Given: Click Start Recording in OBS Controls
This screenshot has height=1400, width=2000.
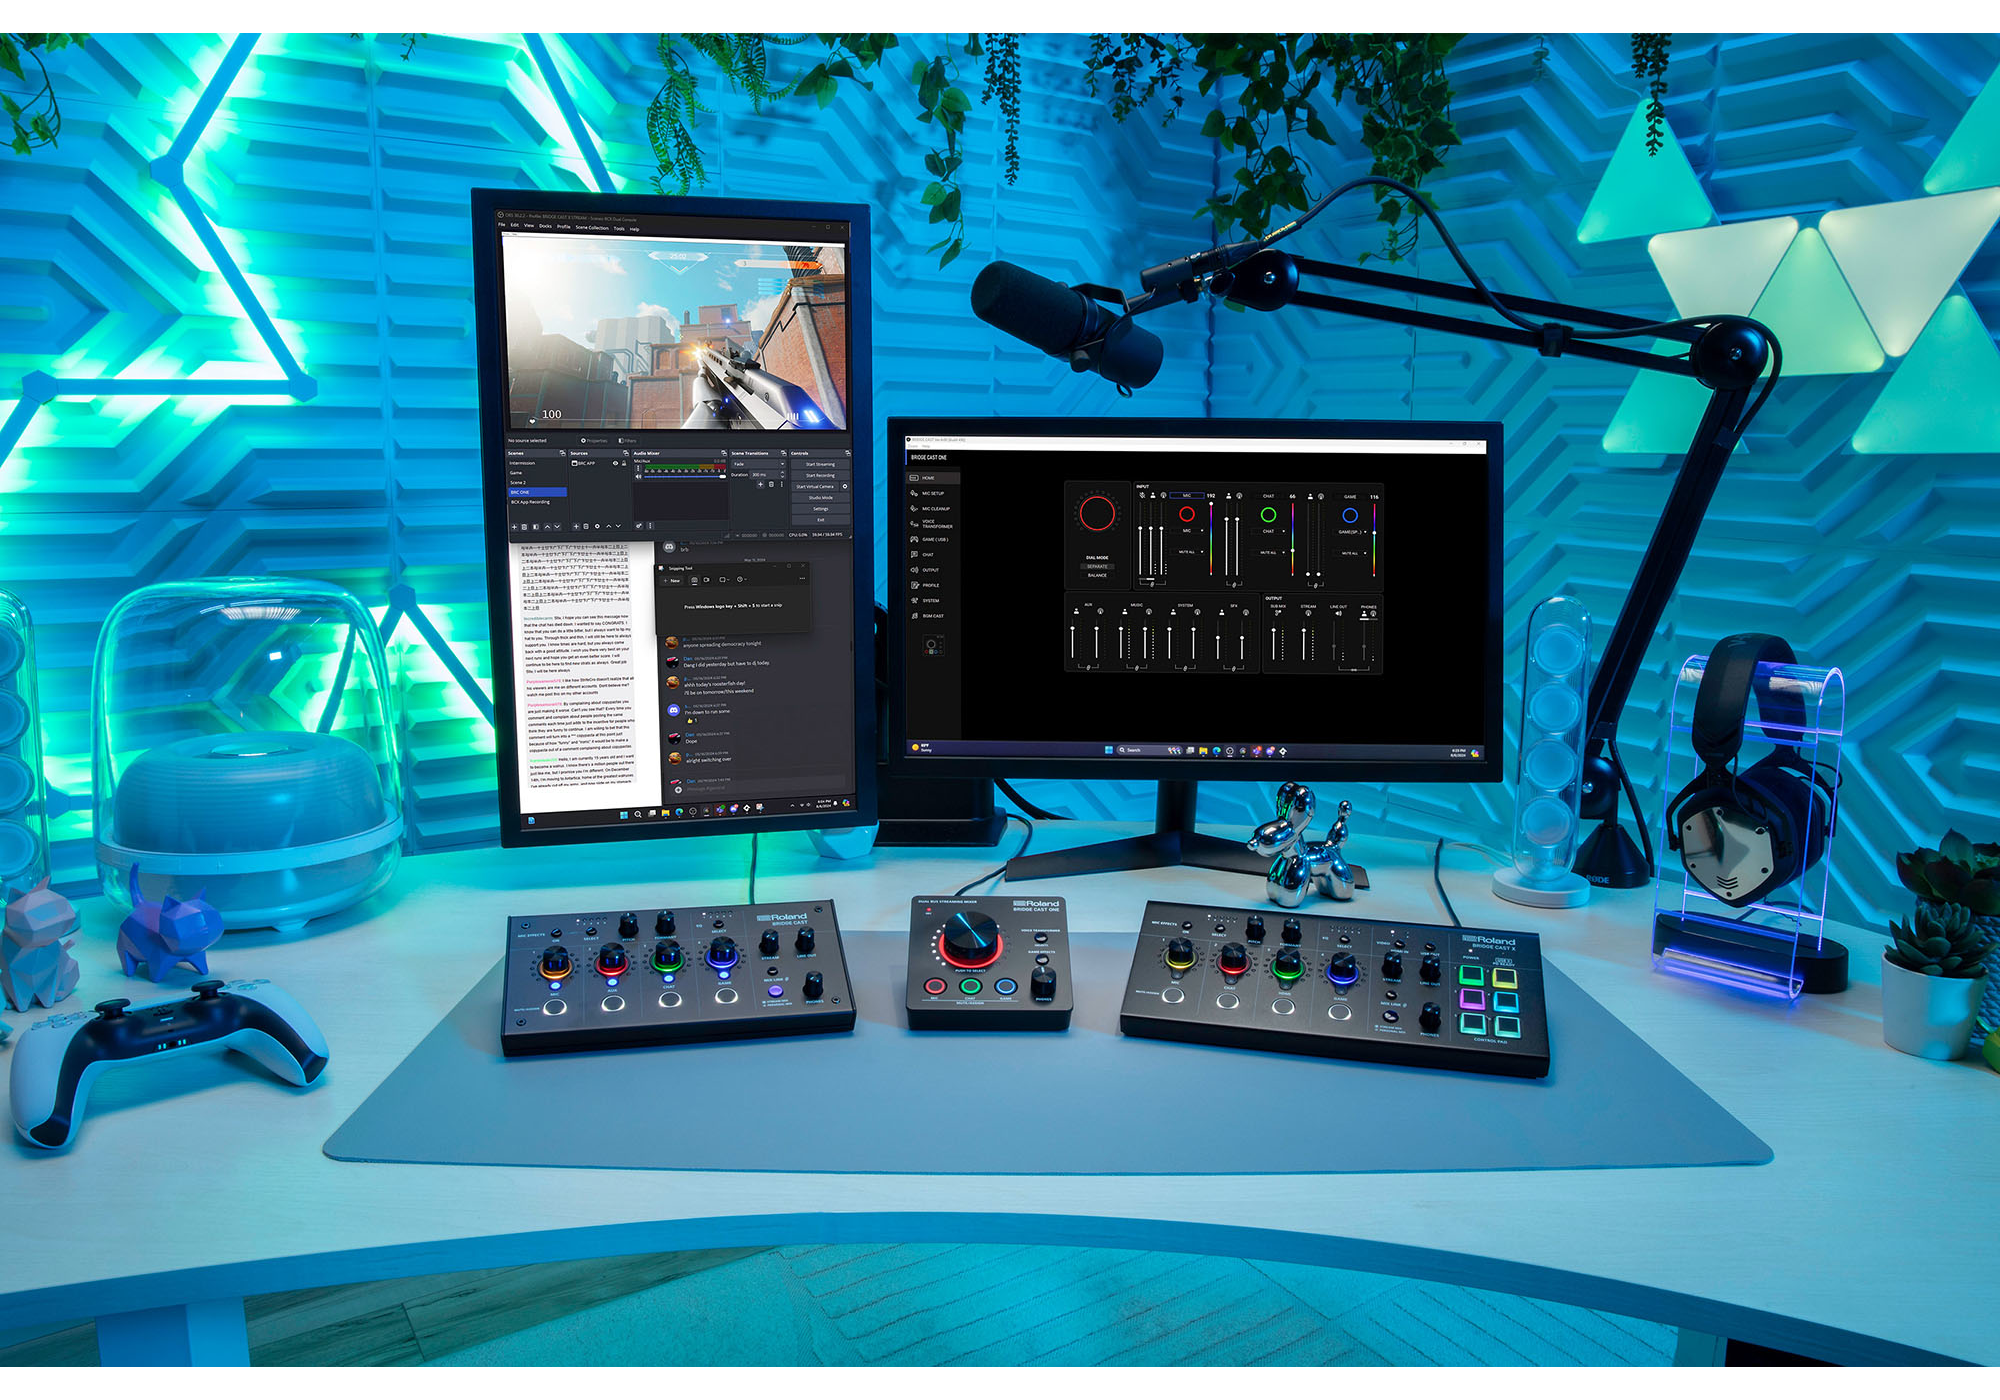Looking at the screenshot, I should click(x=820, y=475).
